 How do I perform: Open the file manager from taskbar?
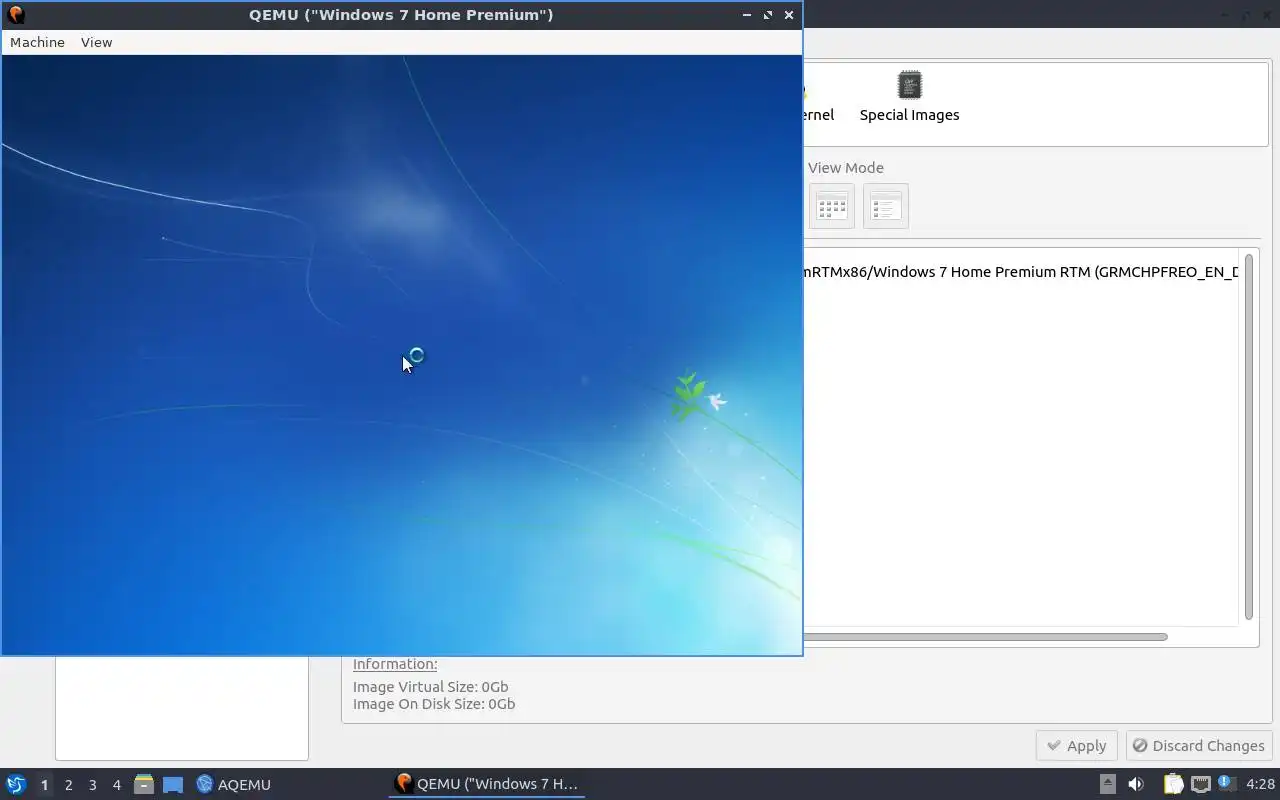pyautogui.click(x=144, y=784)
